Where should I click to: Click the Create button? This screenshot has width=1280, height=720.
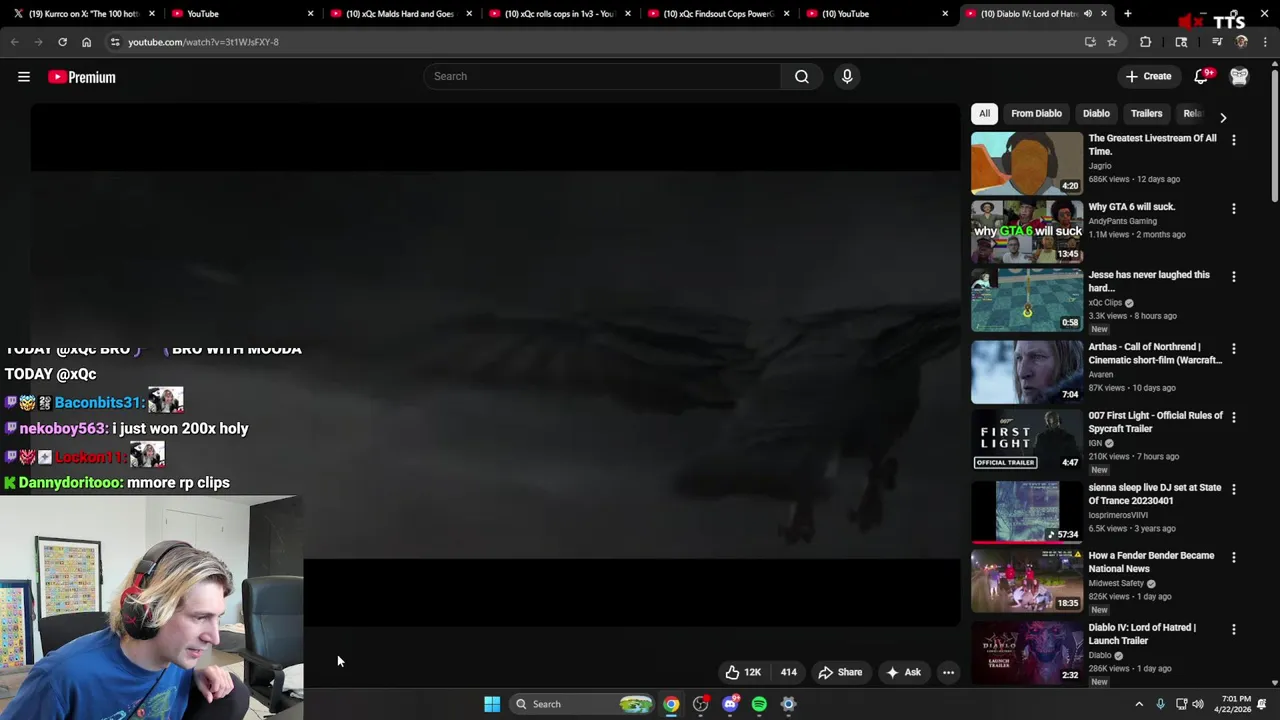(1148, 77)
